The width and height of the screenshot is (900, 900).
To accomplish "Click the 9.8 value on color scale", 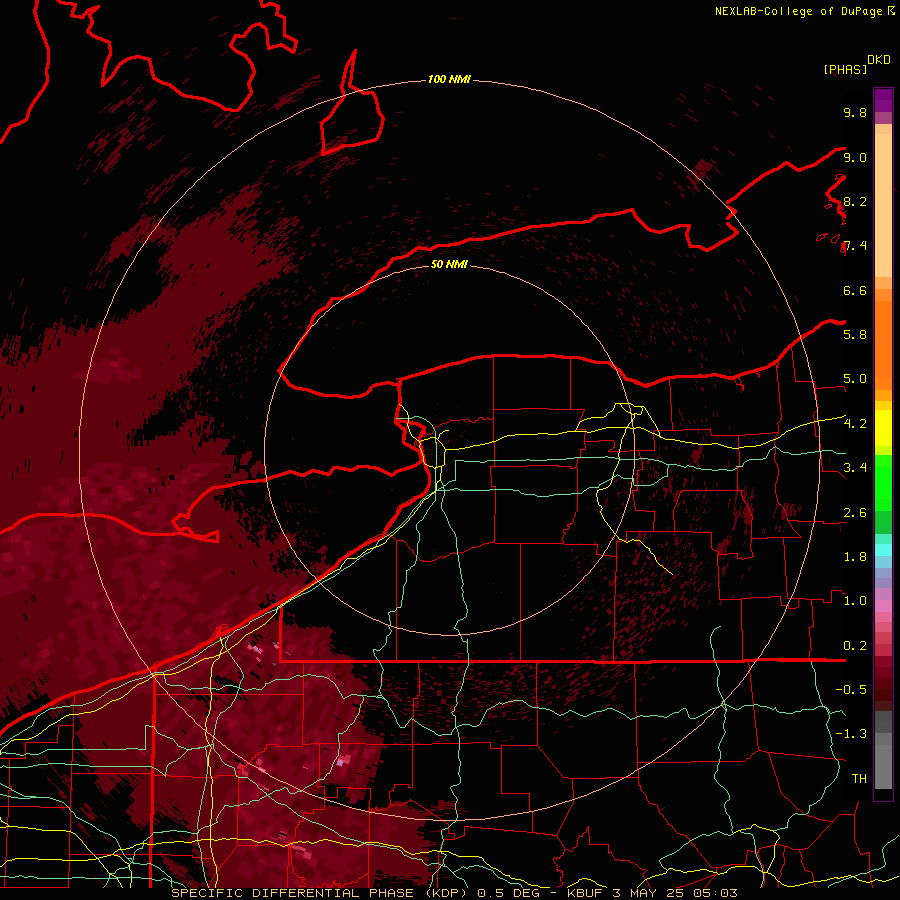I will [x=855, y=112].
